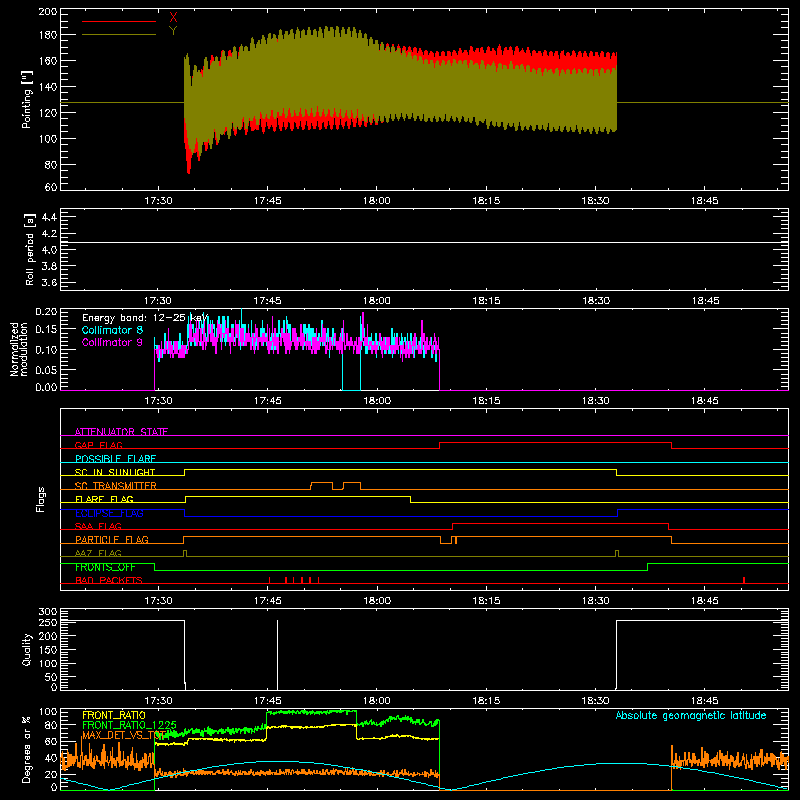Click '17:45' under the Roll period plot
The width and height of the screenshot is (800, 800).
click(x=267, y=301)
